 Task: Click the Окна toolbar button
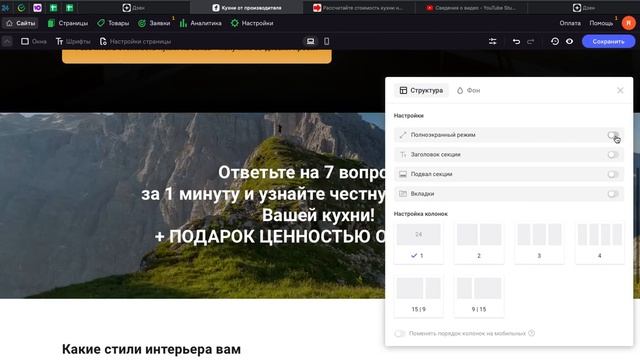tap(33, 41)
